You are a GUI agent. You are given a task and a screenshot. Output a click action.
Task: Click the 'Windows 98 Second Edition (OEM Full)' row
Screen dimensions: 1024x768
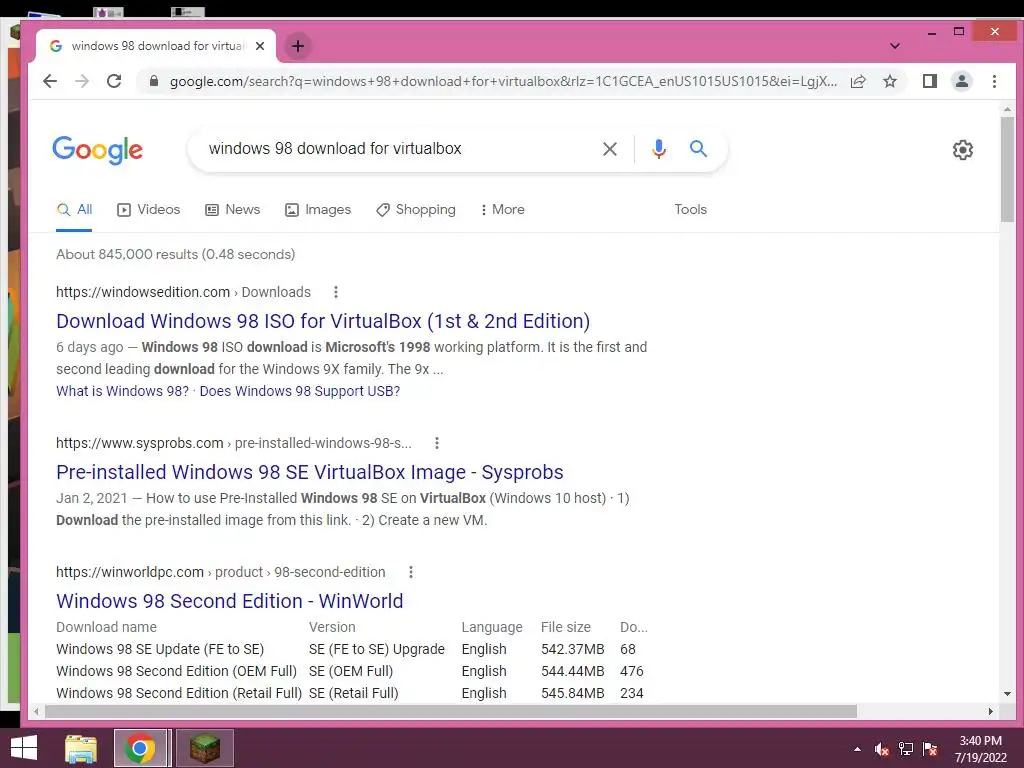point(351,671)
